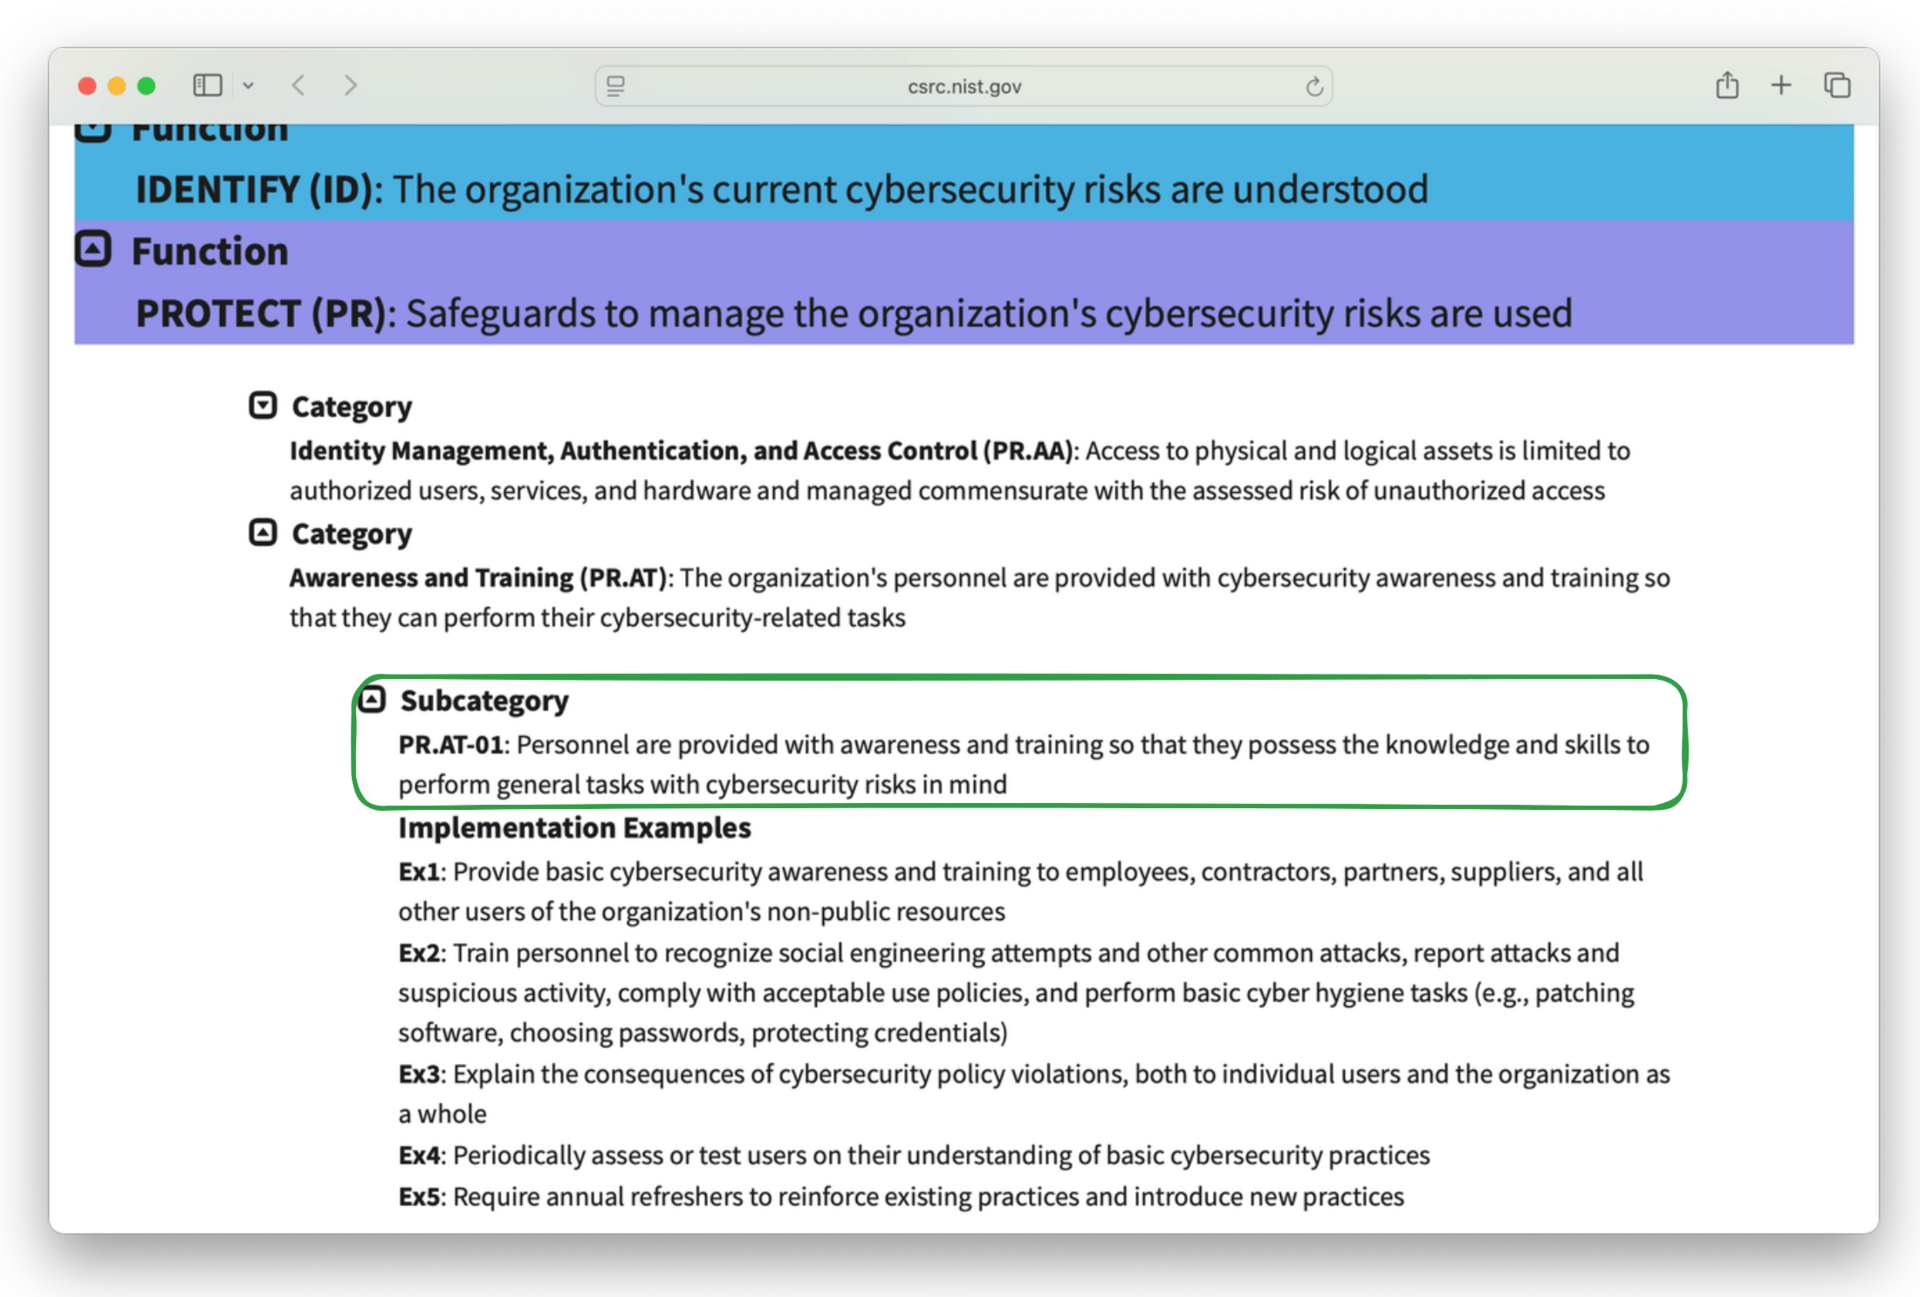This screenshot has height=1297, width=1920.
Task: Go back to previous page
Action: 298,86
